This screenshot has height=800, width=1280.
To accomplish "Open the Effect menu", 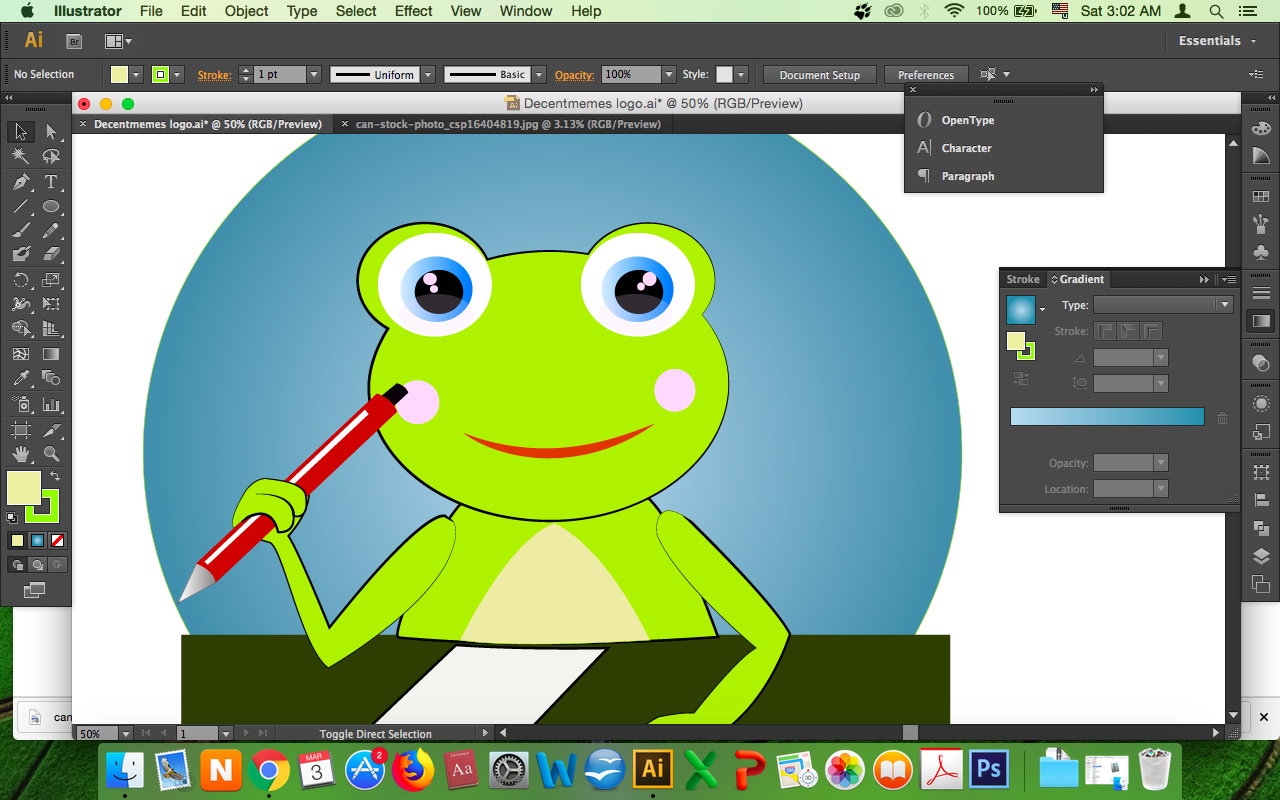I will pos(414,11).
